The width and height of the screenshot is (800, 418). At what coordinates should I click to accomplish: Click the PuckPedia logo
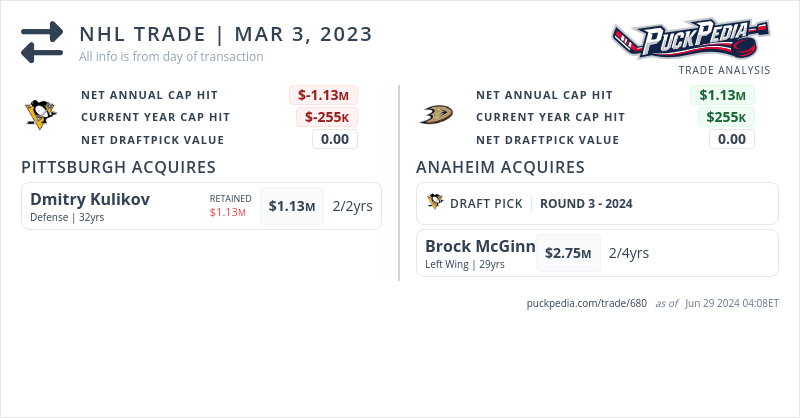(x=690, y=38)
